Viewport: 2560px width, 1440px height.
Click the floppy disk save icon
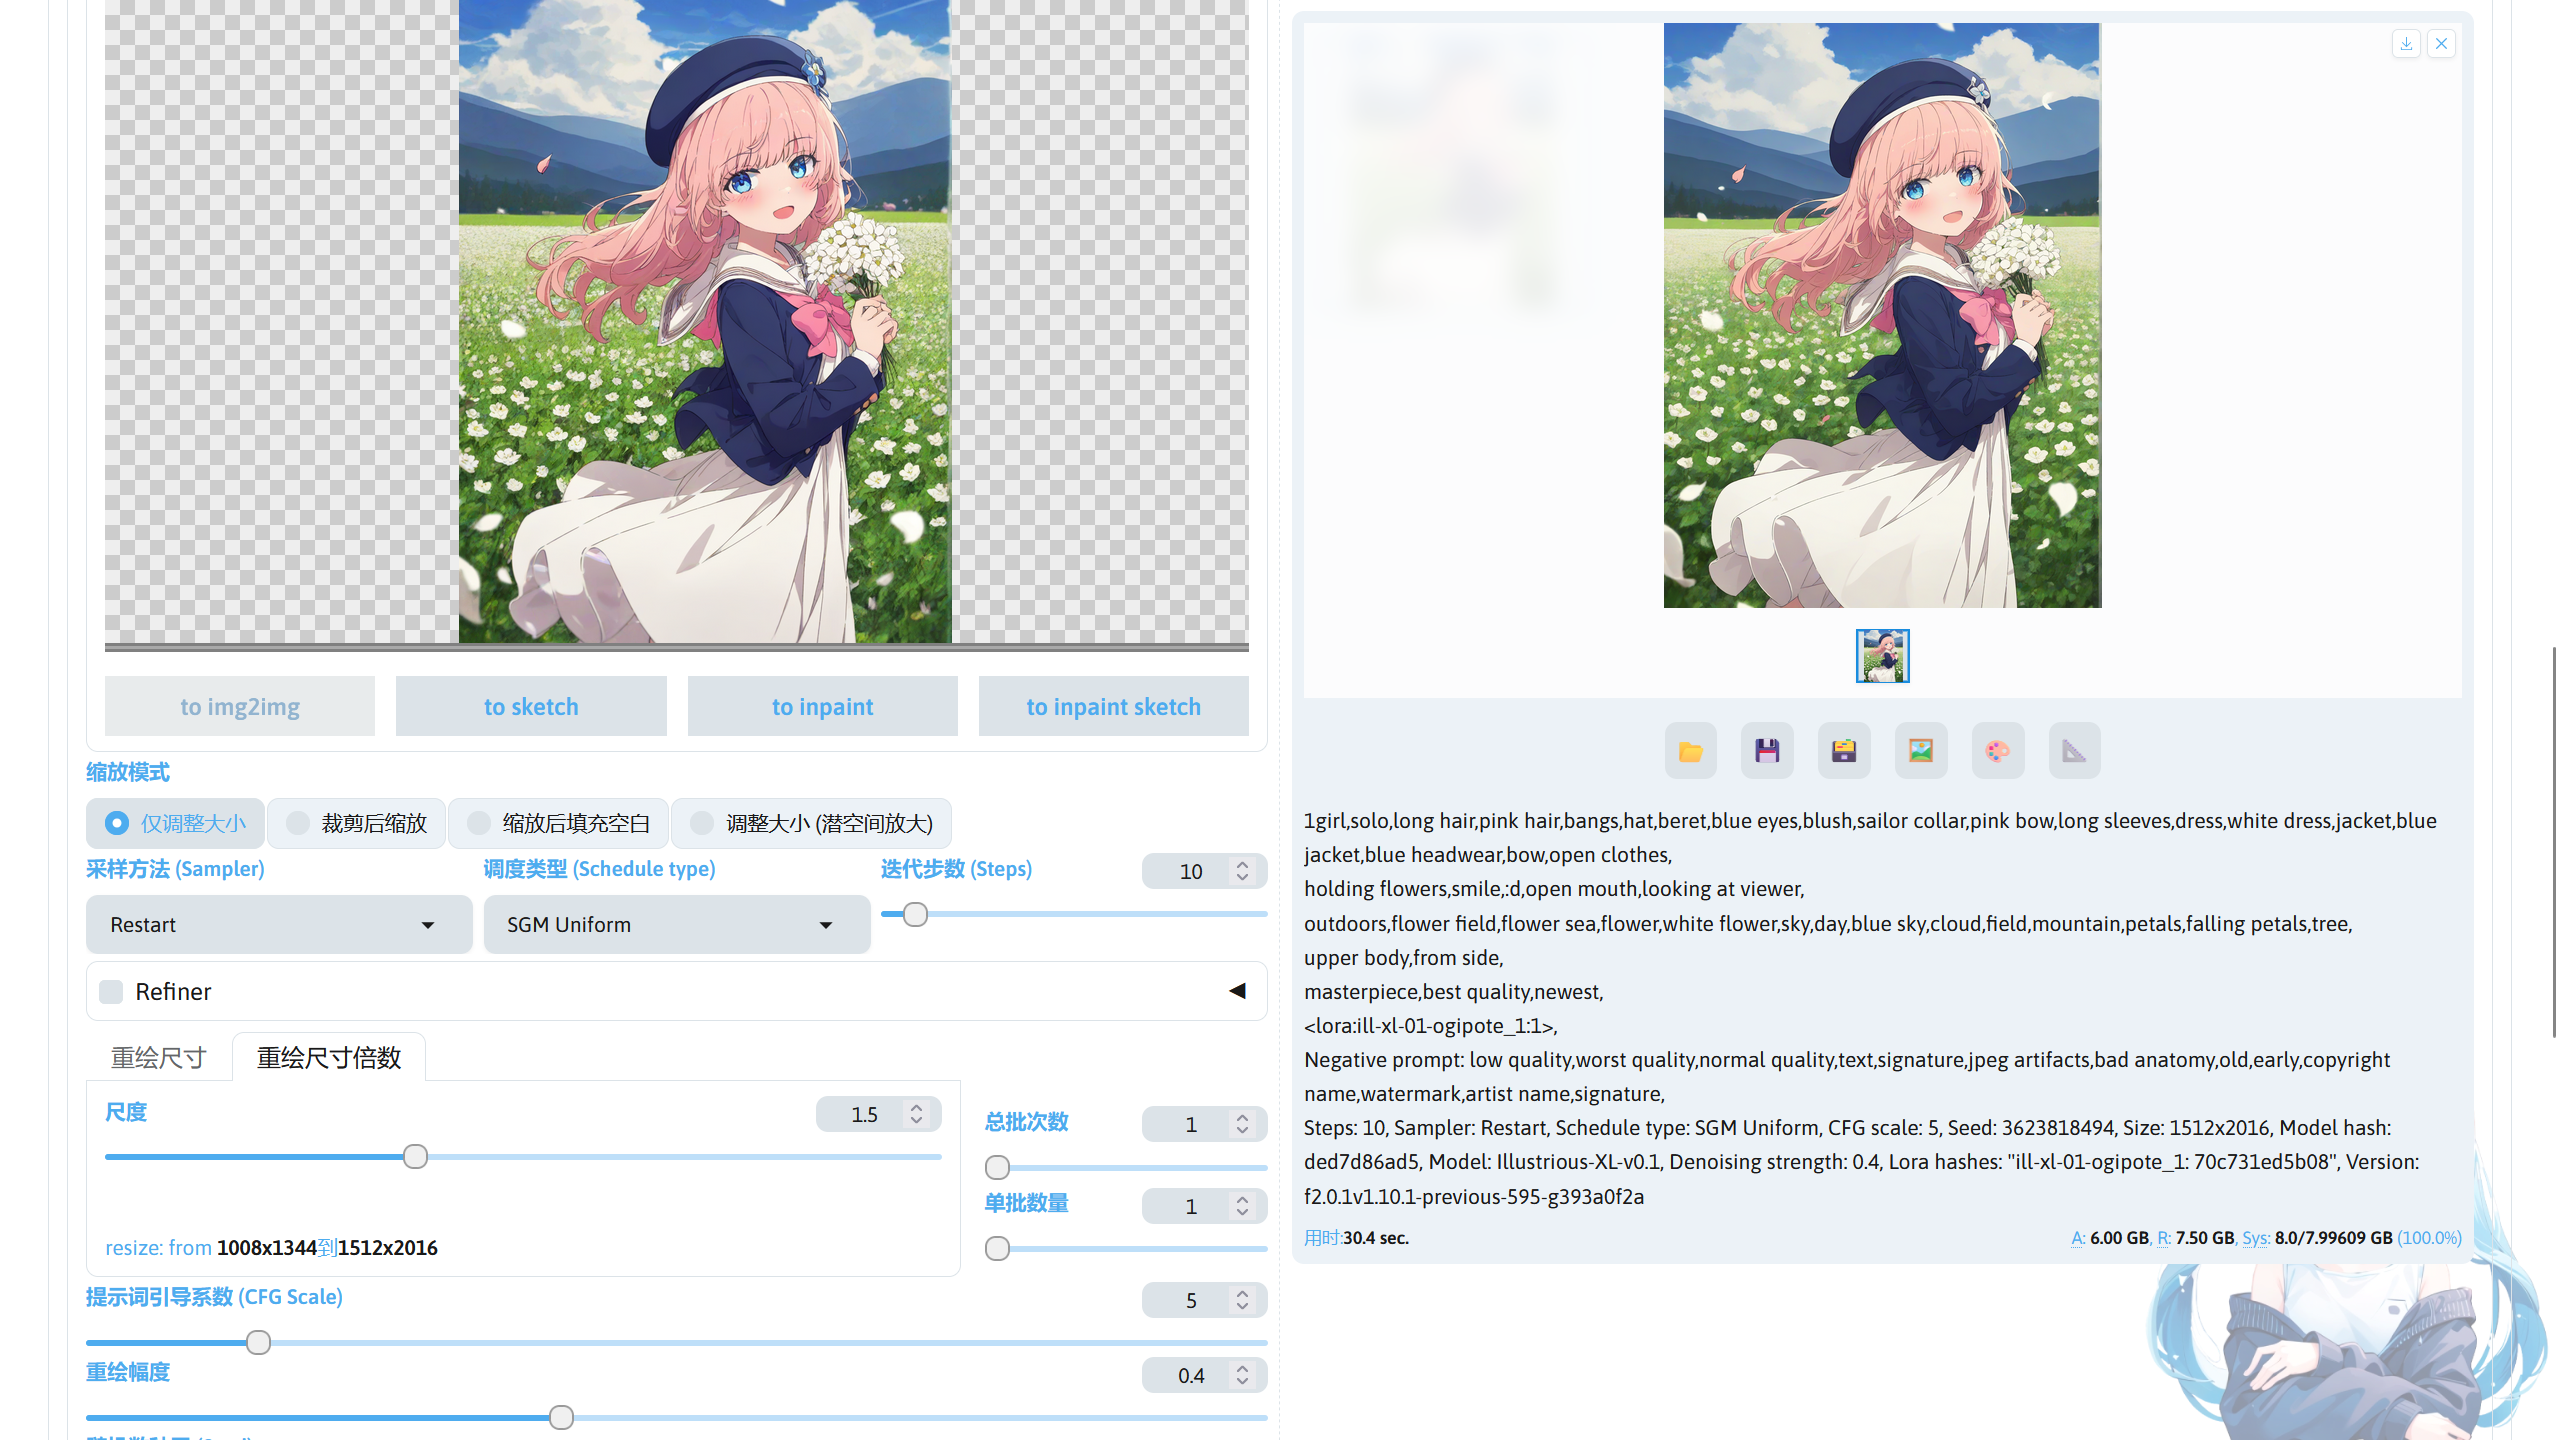(x=1767, y=751)
